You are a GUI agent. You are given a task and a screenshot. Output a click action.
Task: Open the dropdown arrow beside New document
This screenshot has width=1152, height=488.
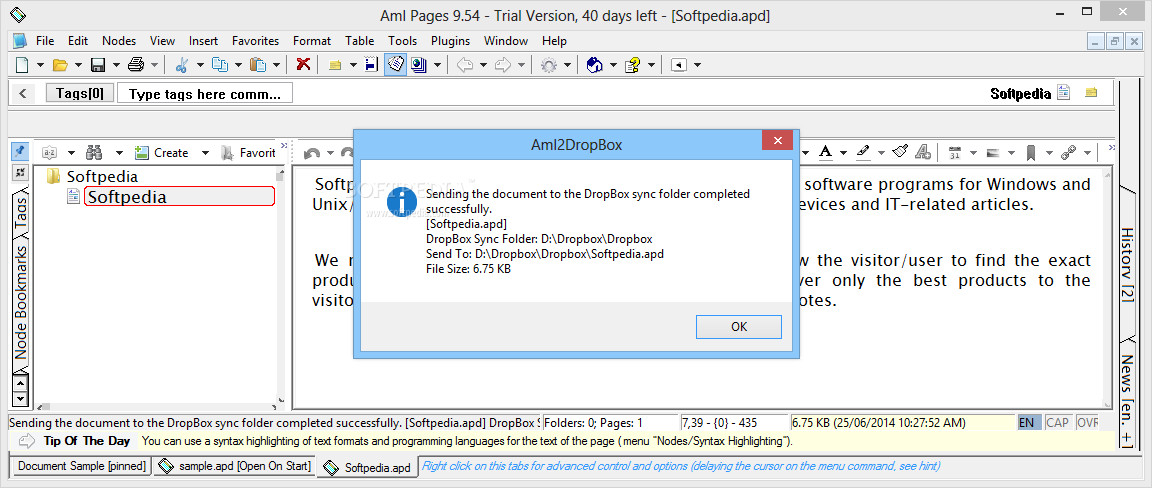pyautogui.click(x=40, y=65)
